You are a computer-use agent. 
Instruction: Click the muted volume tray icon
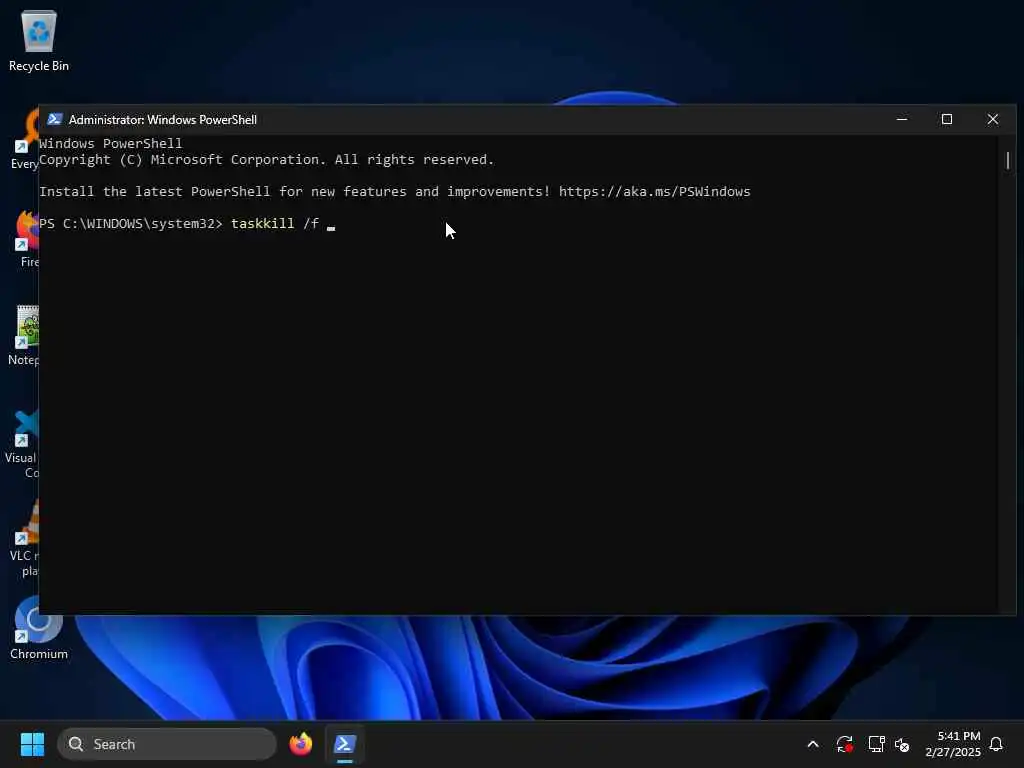tap(902, 744)
